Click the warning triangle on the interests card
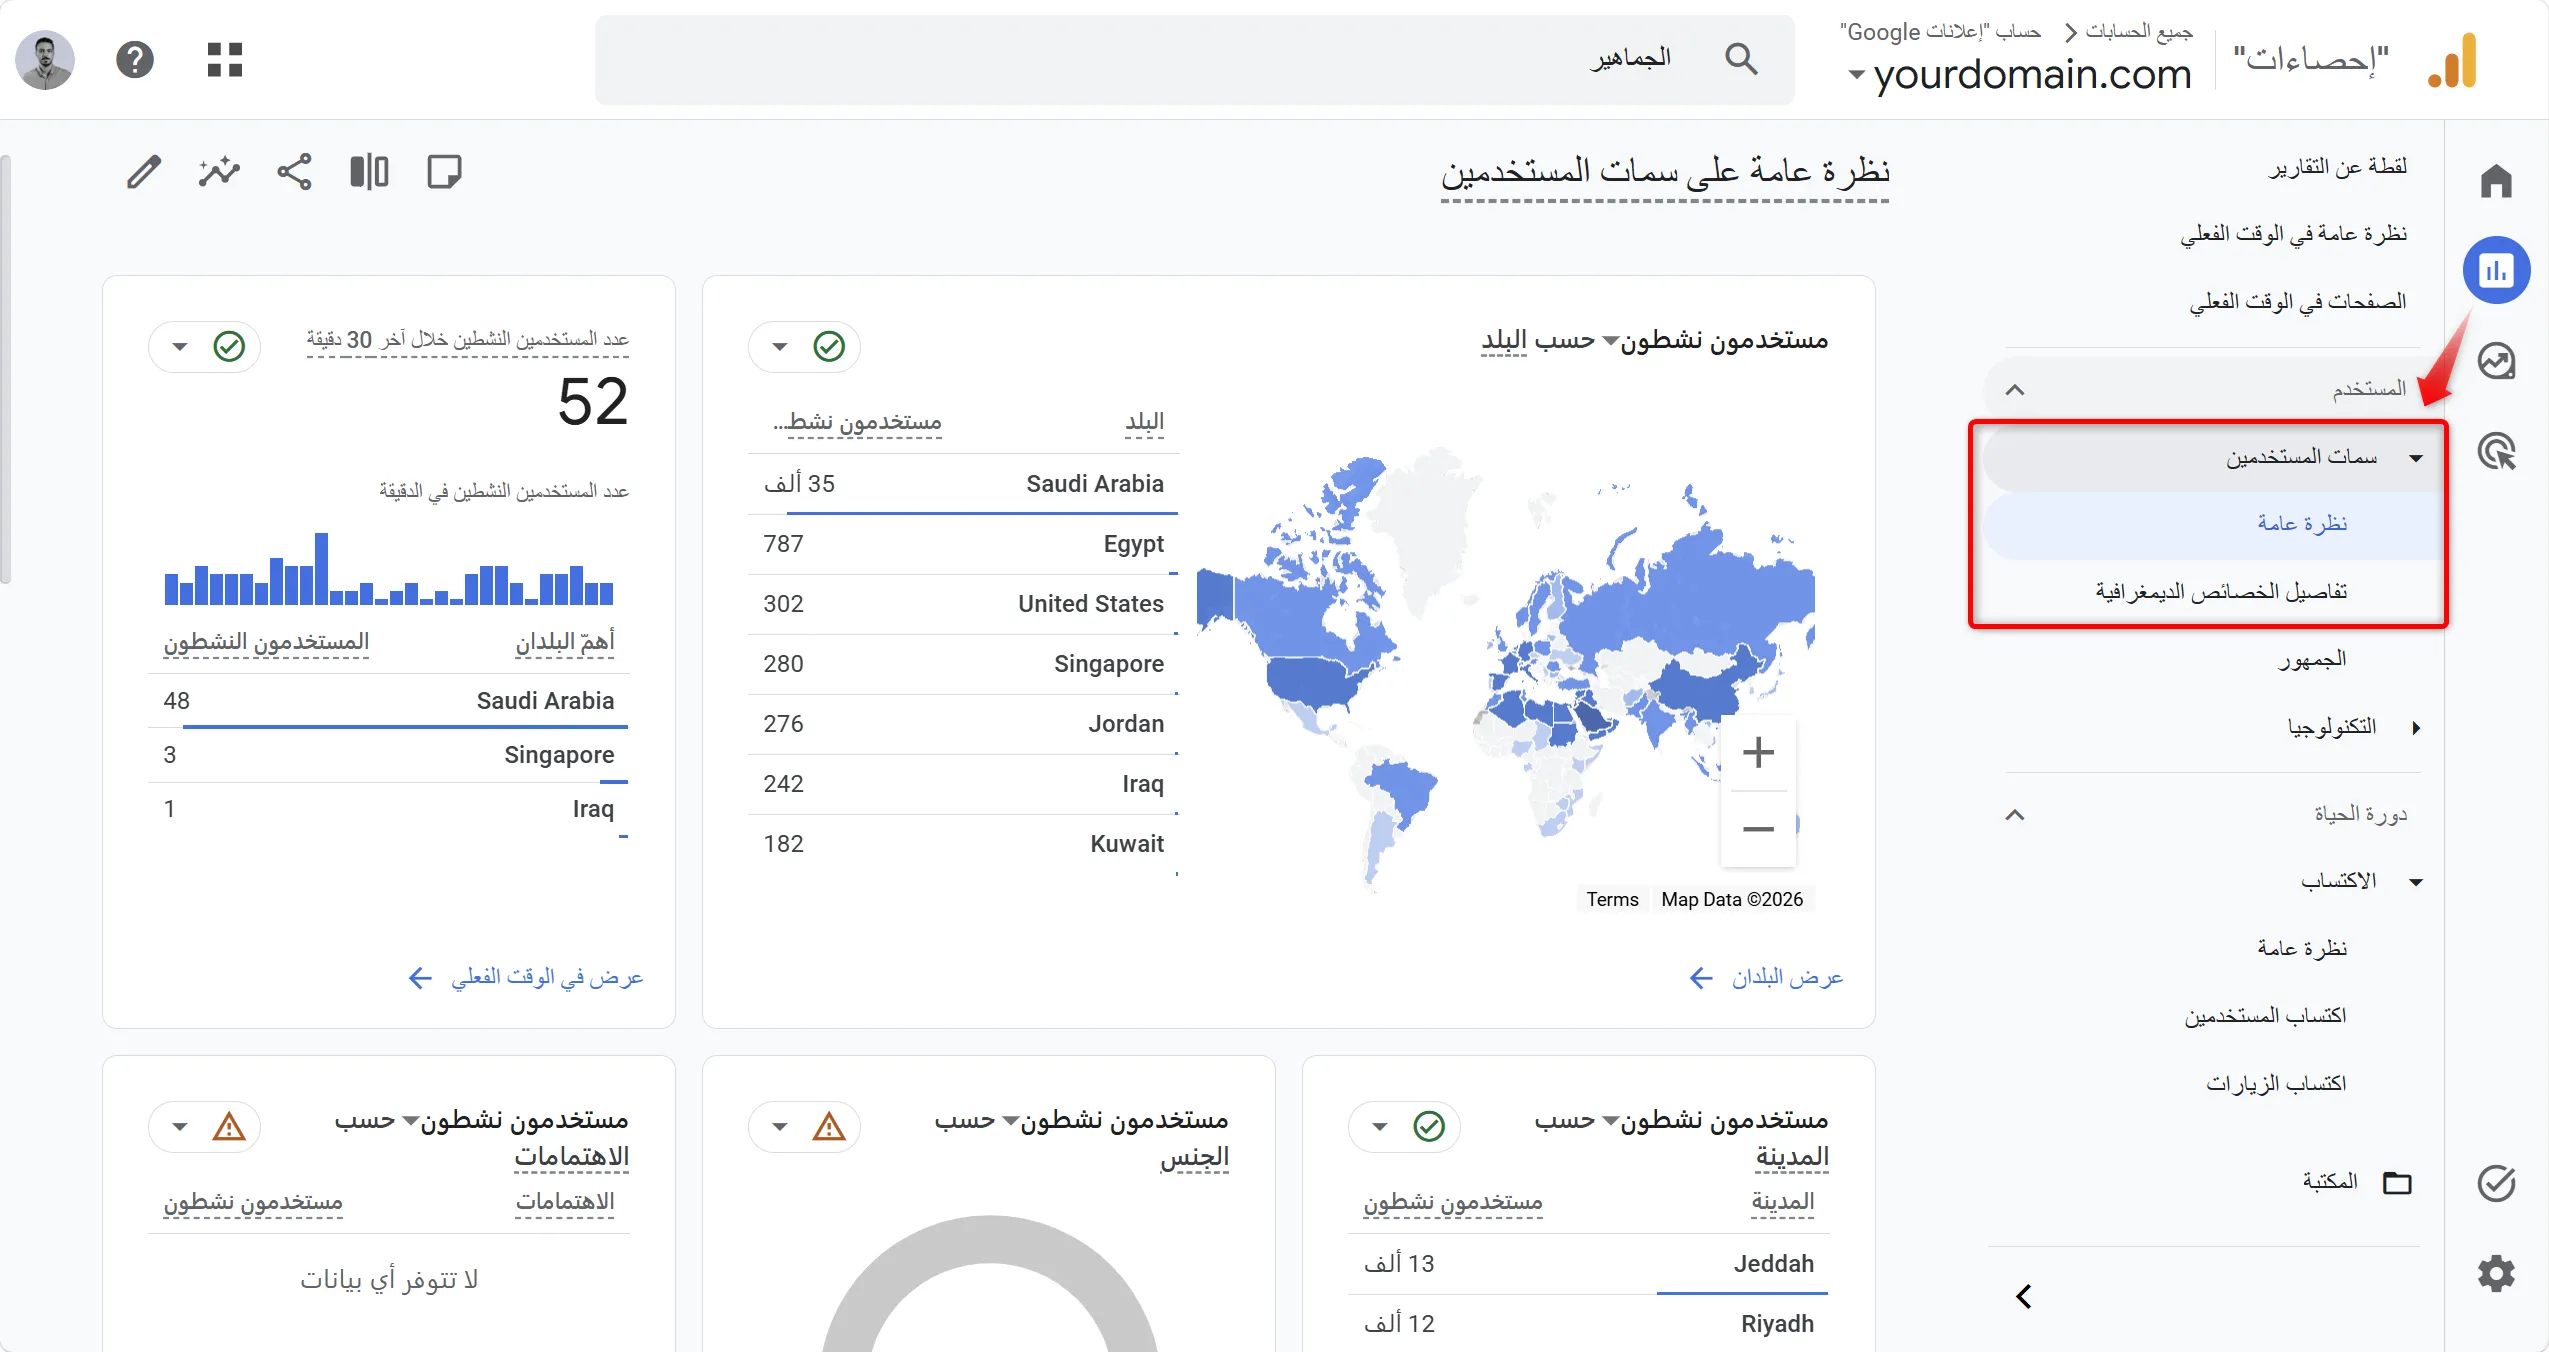This screenshot has height=1352, width=2549. coord(229,1127)
